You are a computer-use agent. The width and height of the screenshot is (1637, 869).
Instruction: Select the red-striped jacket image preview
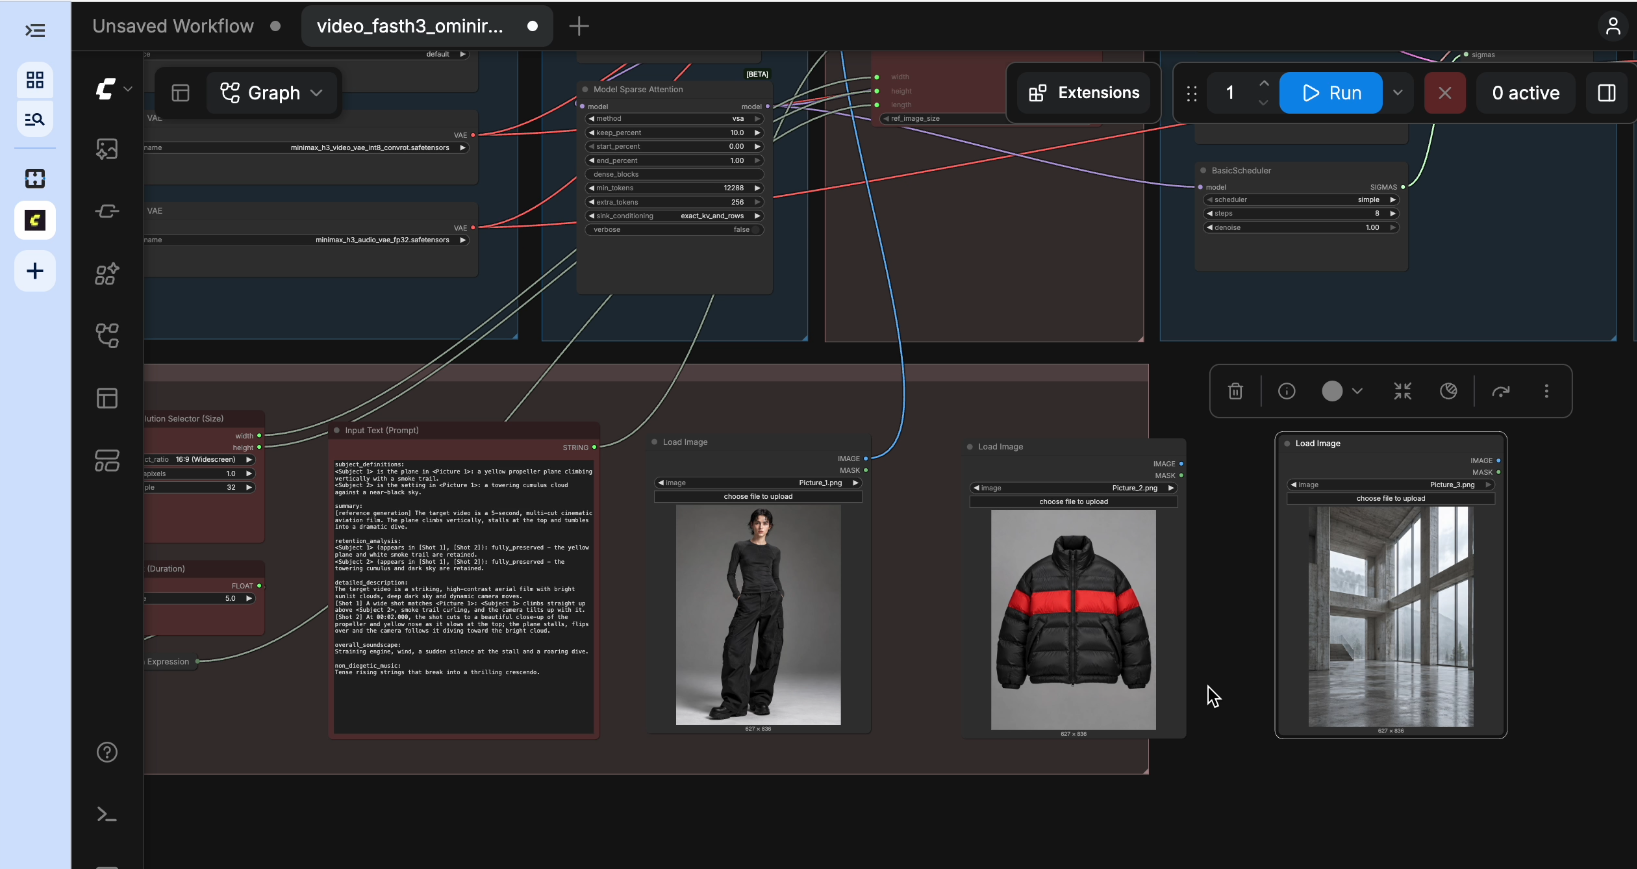coord(1073,620)
